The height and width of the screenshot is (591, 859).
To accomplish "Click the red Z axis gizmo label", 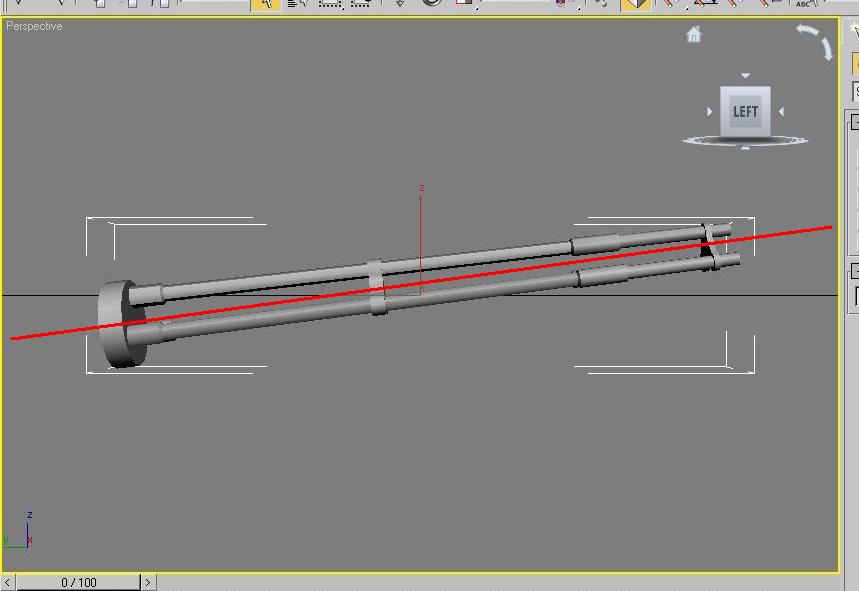I will click(x=421, y=188).
